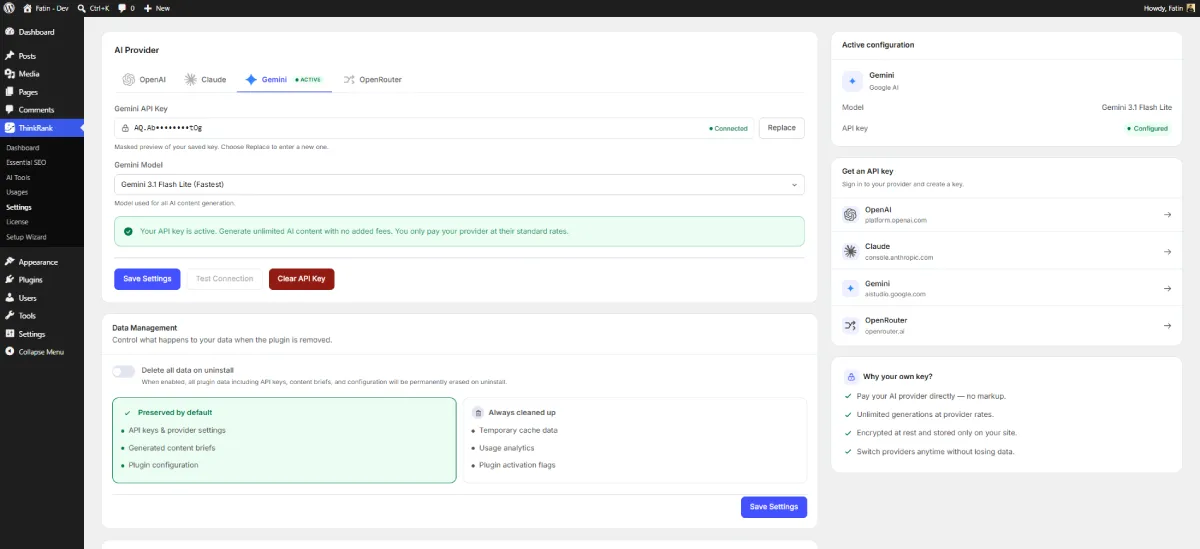The image size is (1200, 549).
Task: Click the OpenAI logo under Get an API key
Action: point(850,214)
